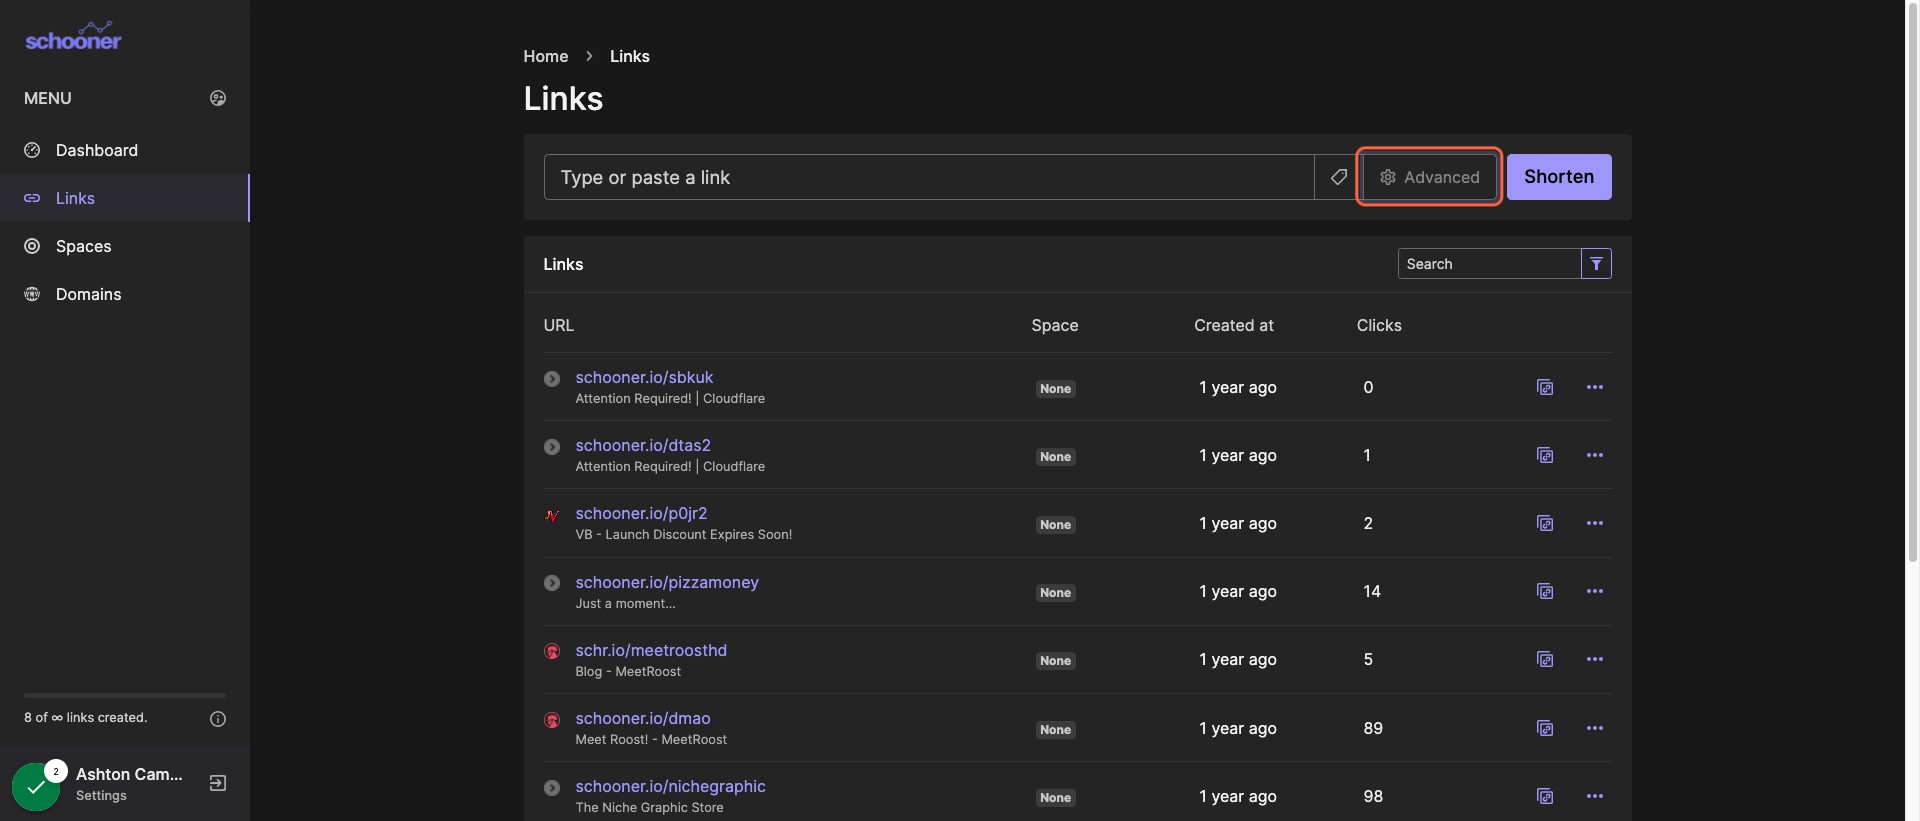Open Spaces from the sidebar
The width and height of the screenshot is (1920, 821).
[x=124, y=246]
